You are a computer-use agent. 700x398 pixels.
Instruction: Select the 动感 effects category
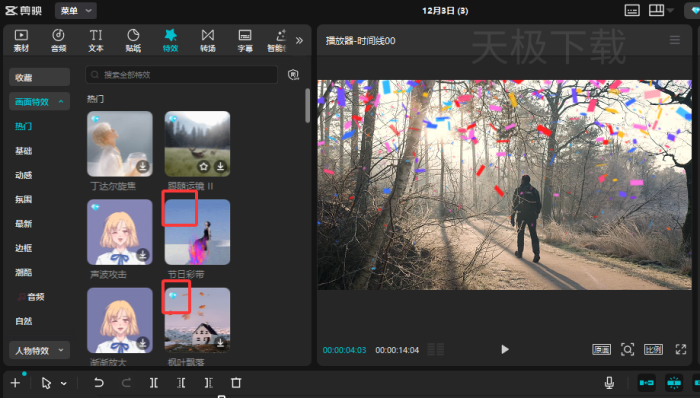24,175
